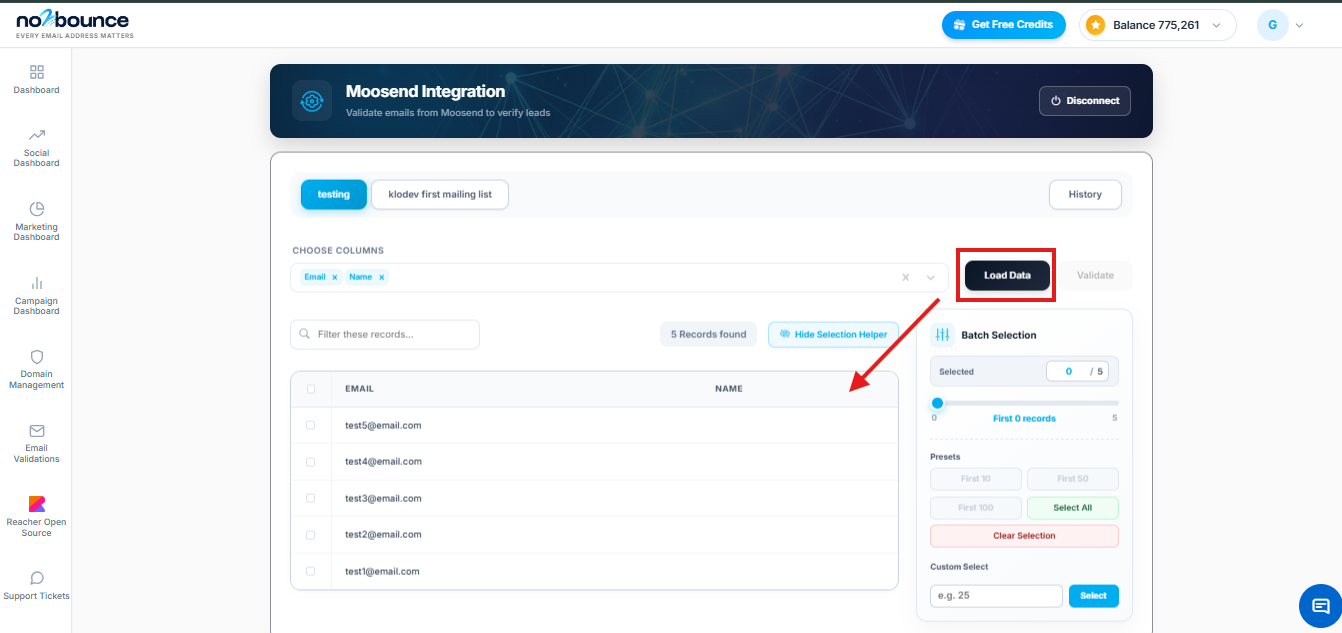Hide Selection Helper panel
The height and width of the screenshot is (633, 1342).
coord(833,334)
